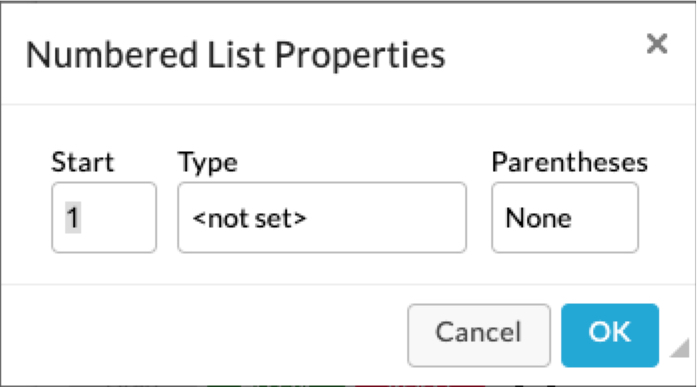Viewport: 697px width, 387px height.
Task: Close the Numbered List Properties dialog
Action: pos(657,44)
